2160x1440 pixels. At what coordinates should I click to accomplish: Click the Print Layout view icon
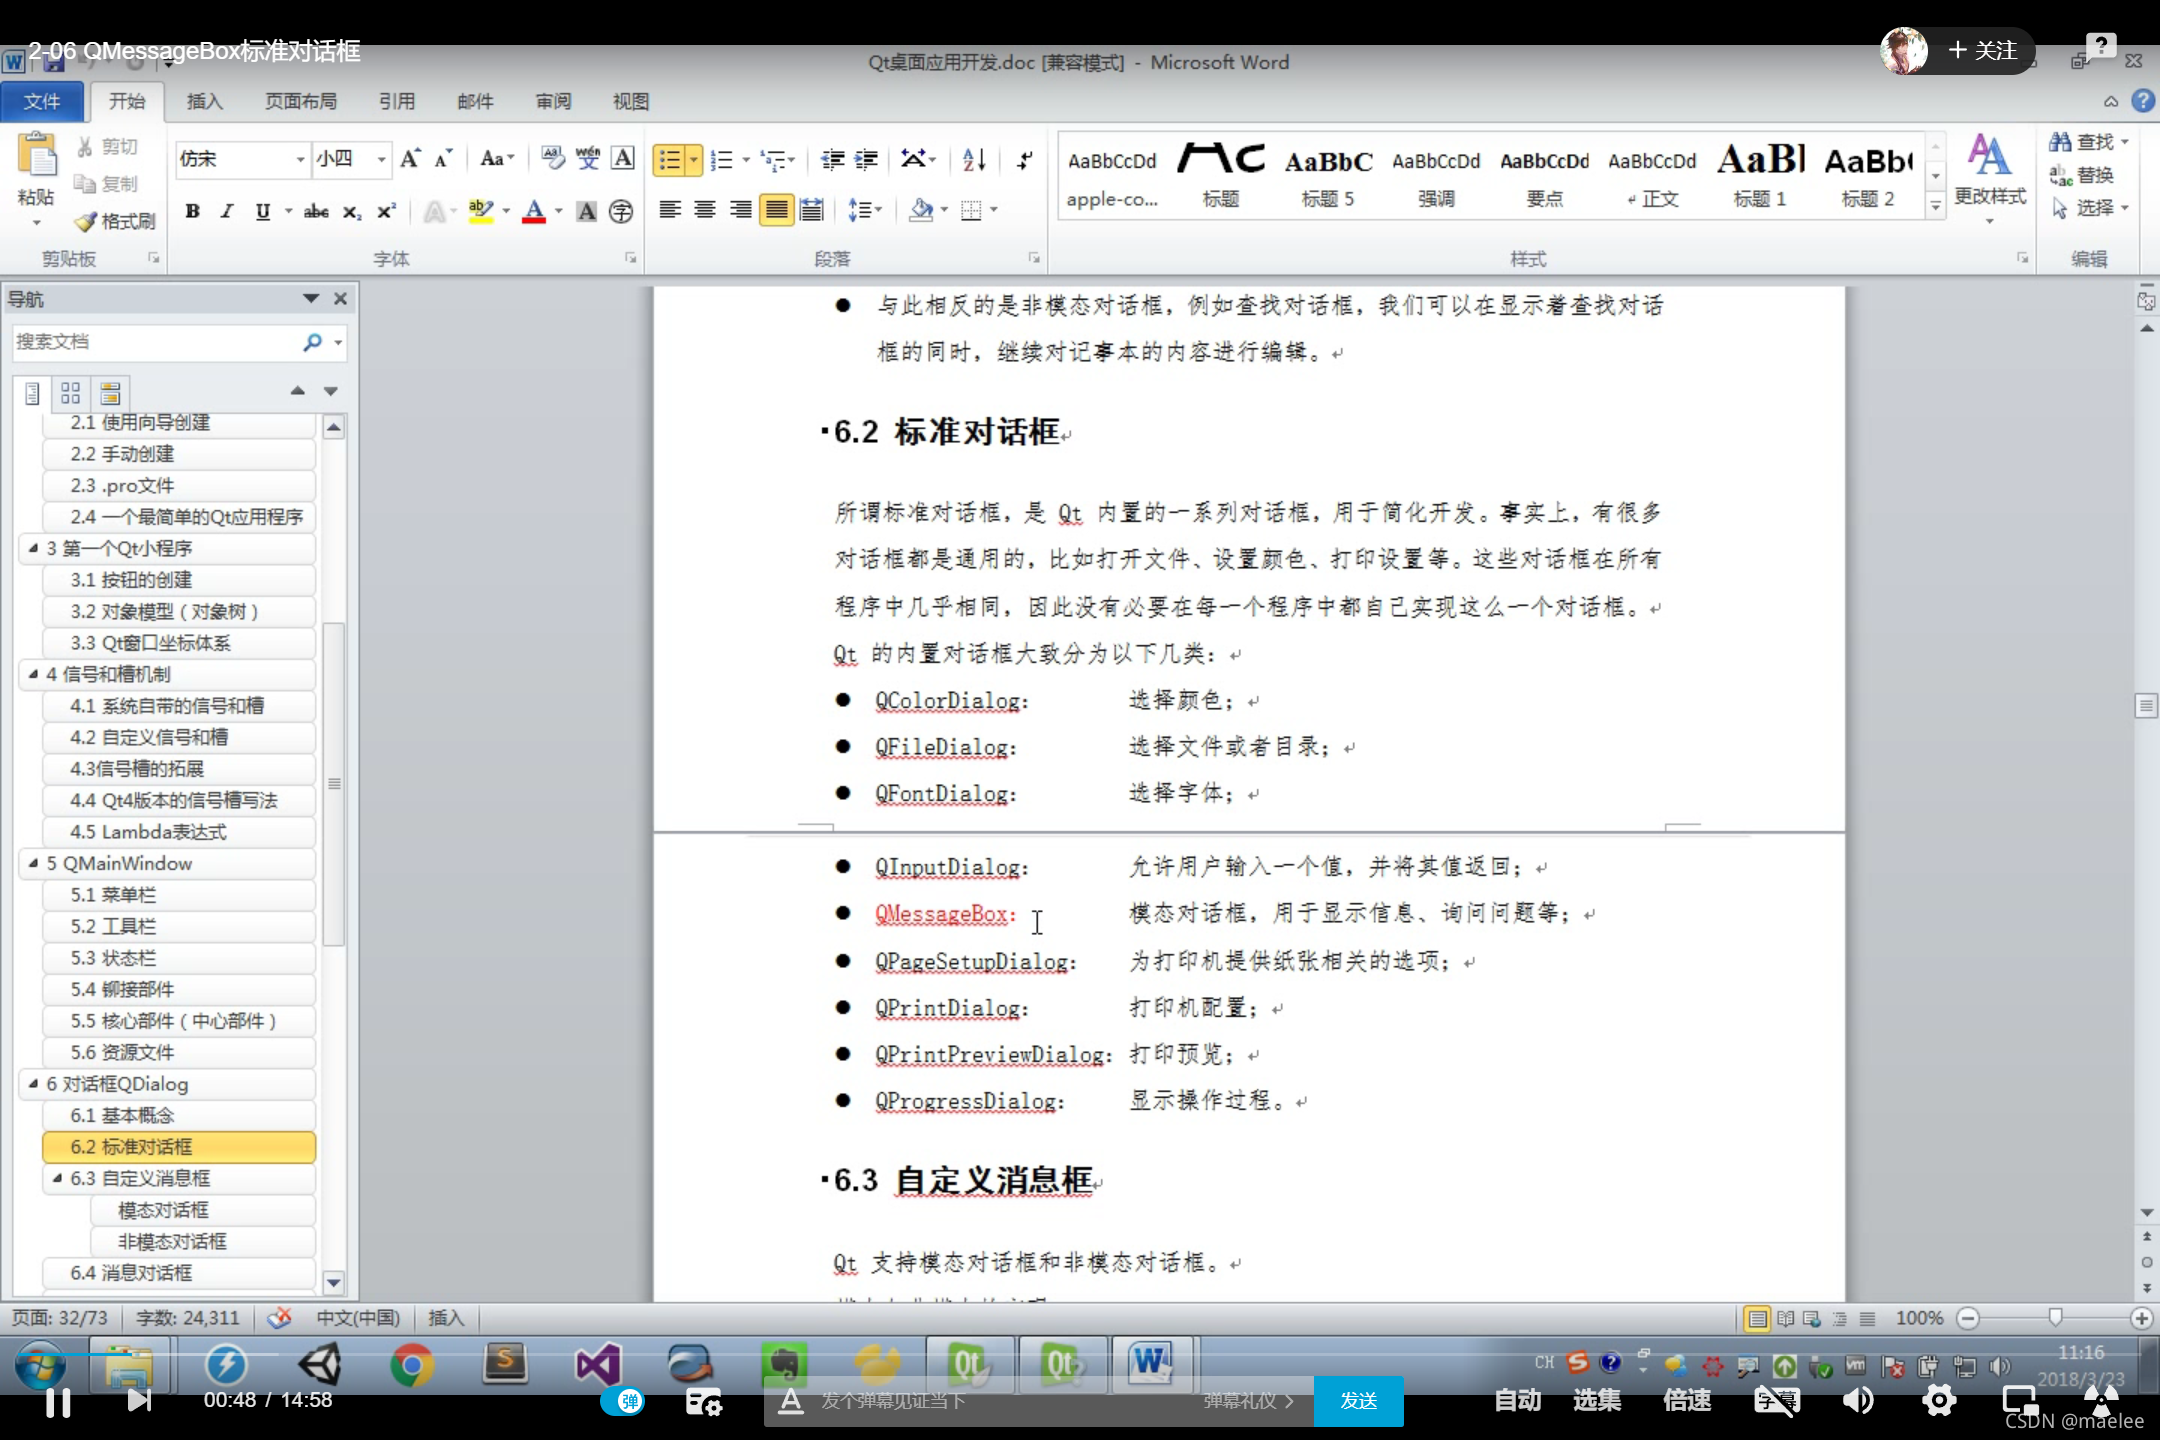pos(1757,1319)
